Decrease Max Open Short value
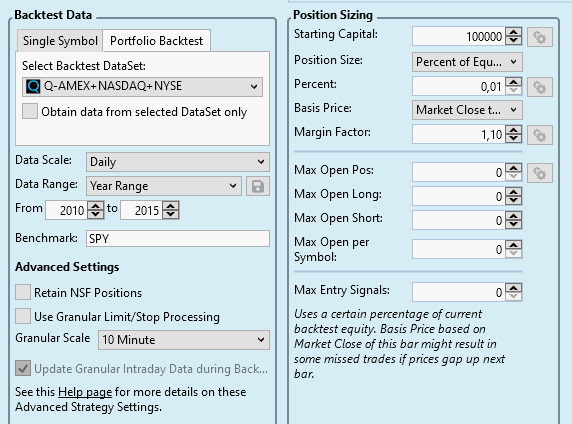 click(514, 224)
